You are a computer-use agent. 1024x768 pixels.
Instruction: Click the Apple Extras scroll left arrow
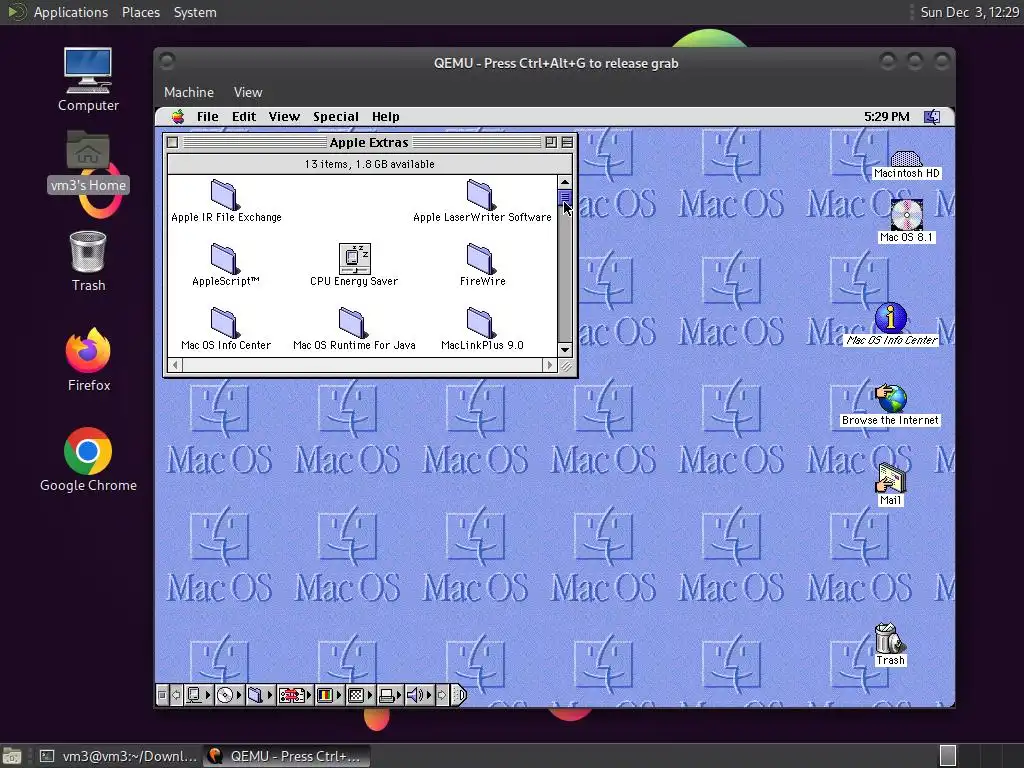pos(175,365)
